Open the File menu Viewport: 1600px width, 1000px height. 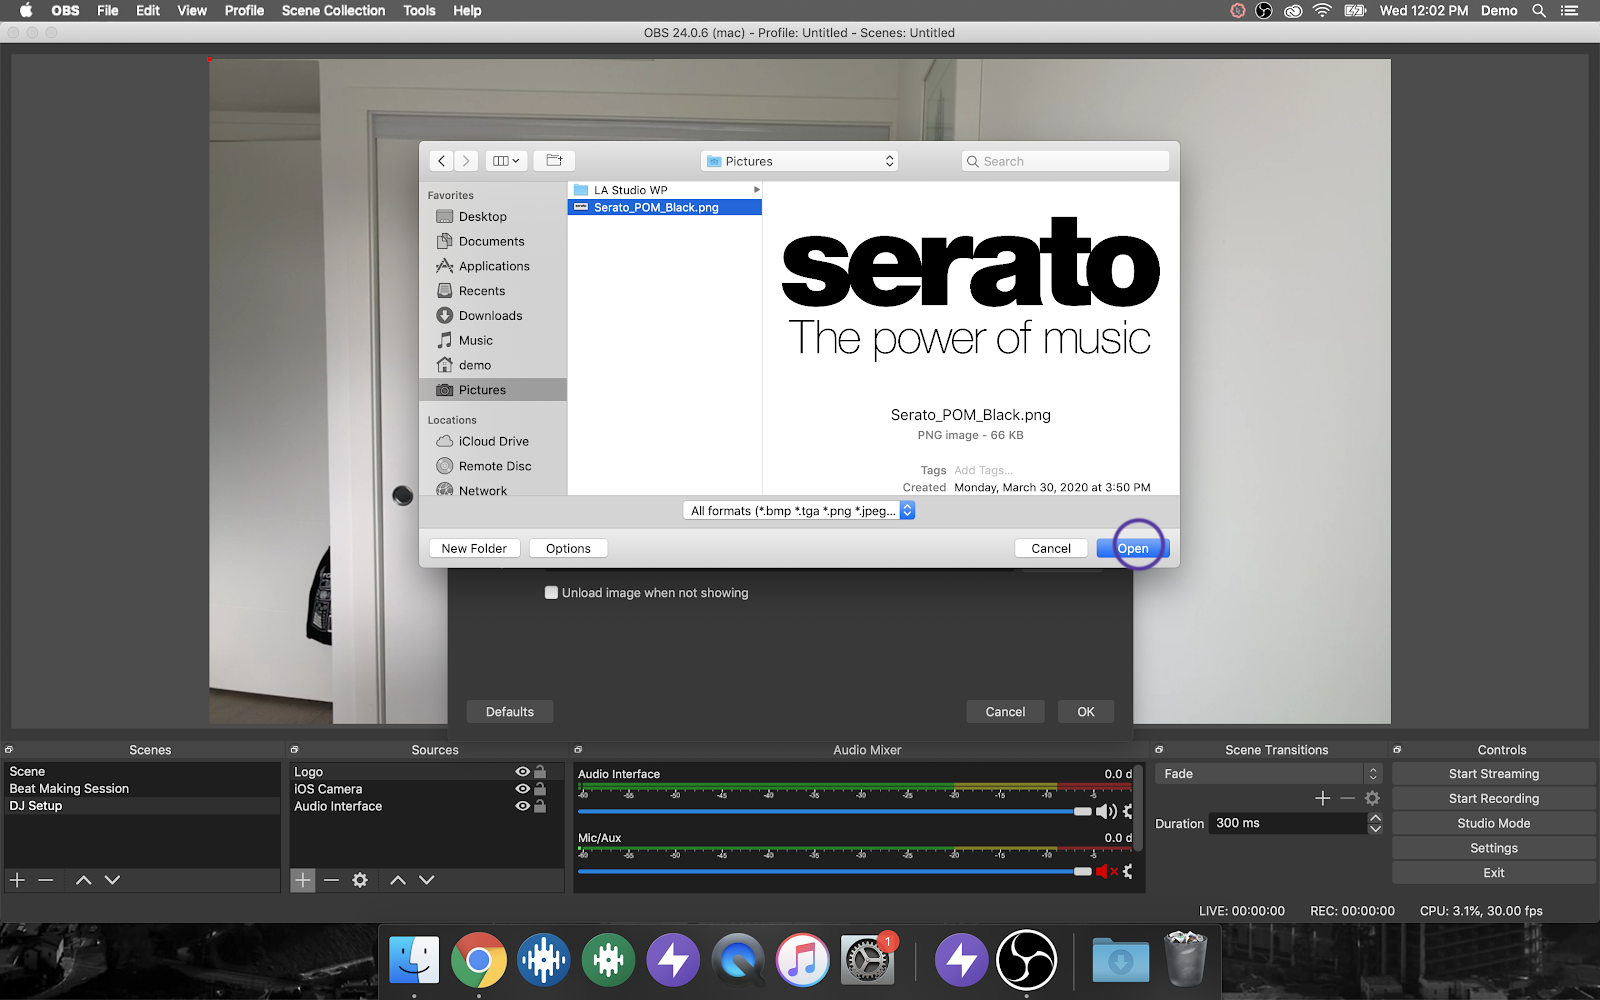click(x=108, y=11)
